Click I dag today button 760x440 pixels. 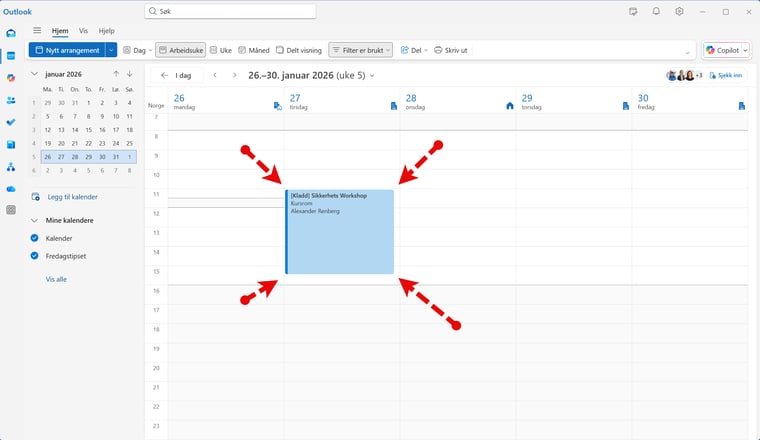pyautogui.click(x=176, y=75)
